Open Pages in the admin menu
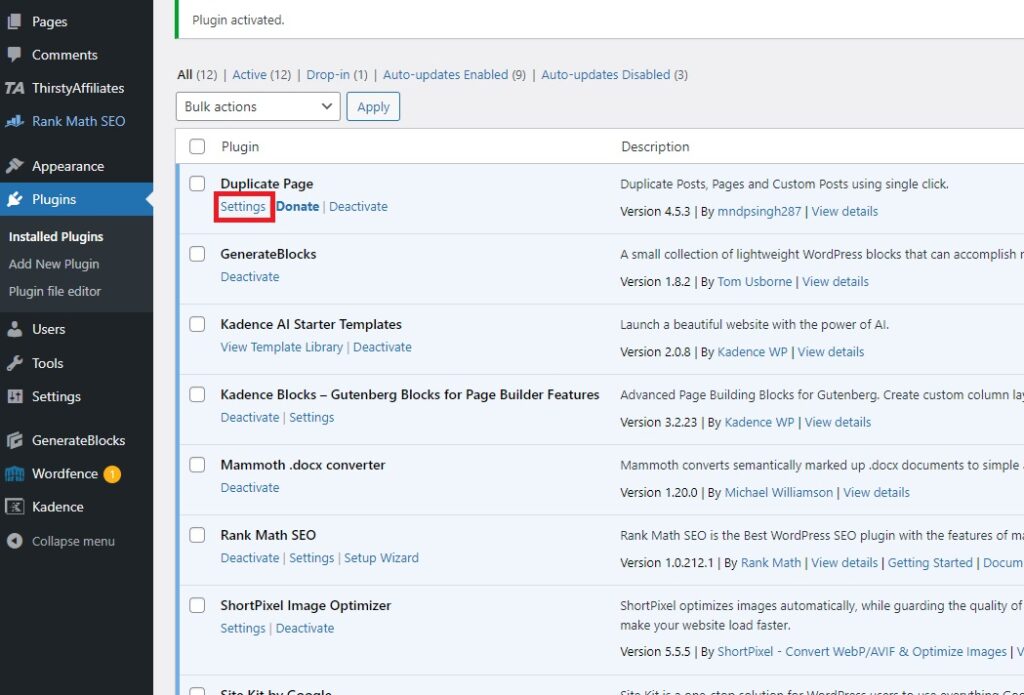Viewport: 1024px width, 695px height. (x=50, y=22)
